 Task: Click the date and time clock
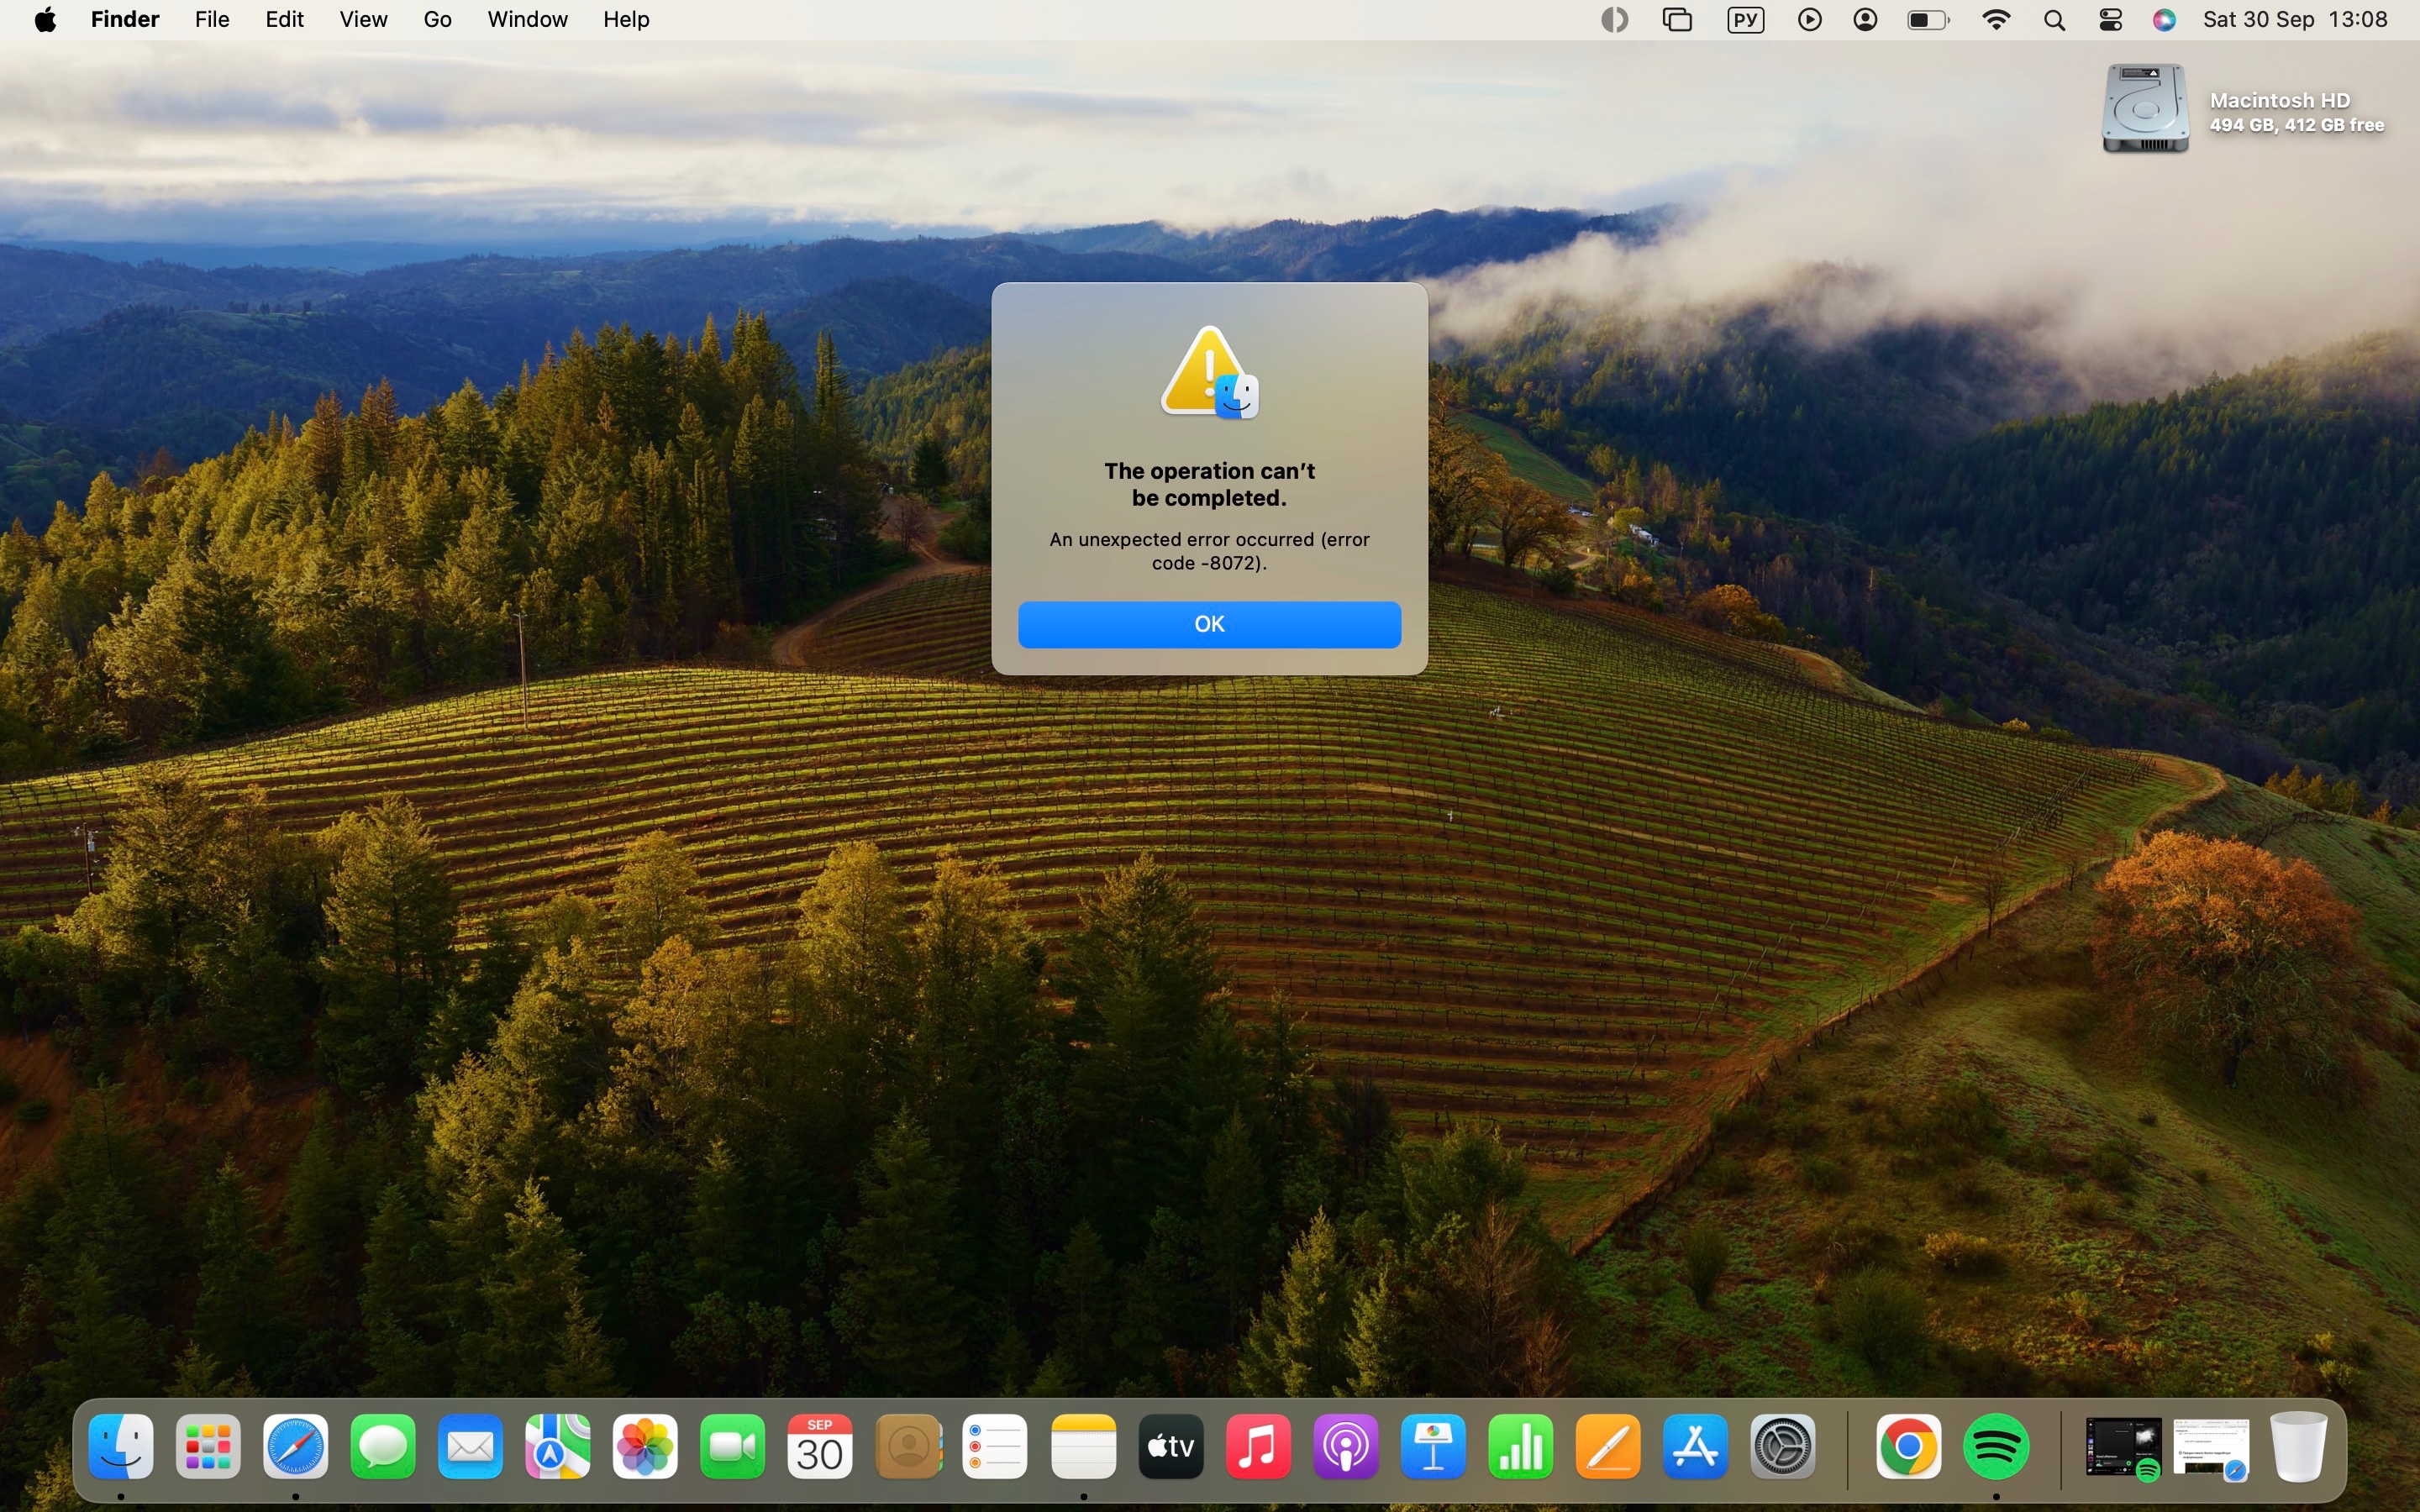[2295, 20]
